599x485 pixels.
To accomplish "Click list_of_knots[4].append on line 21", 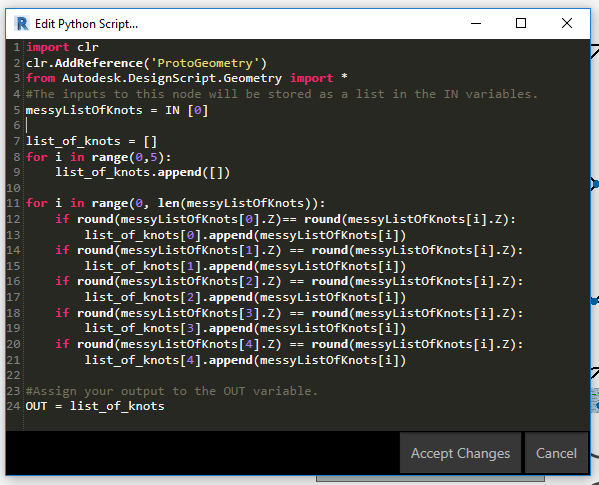I will (168, 360).
